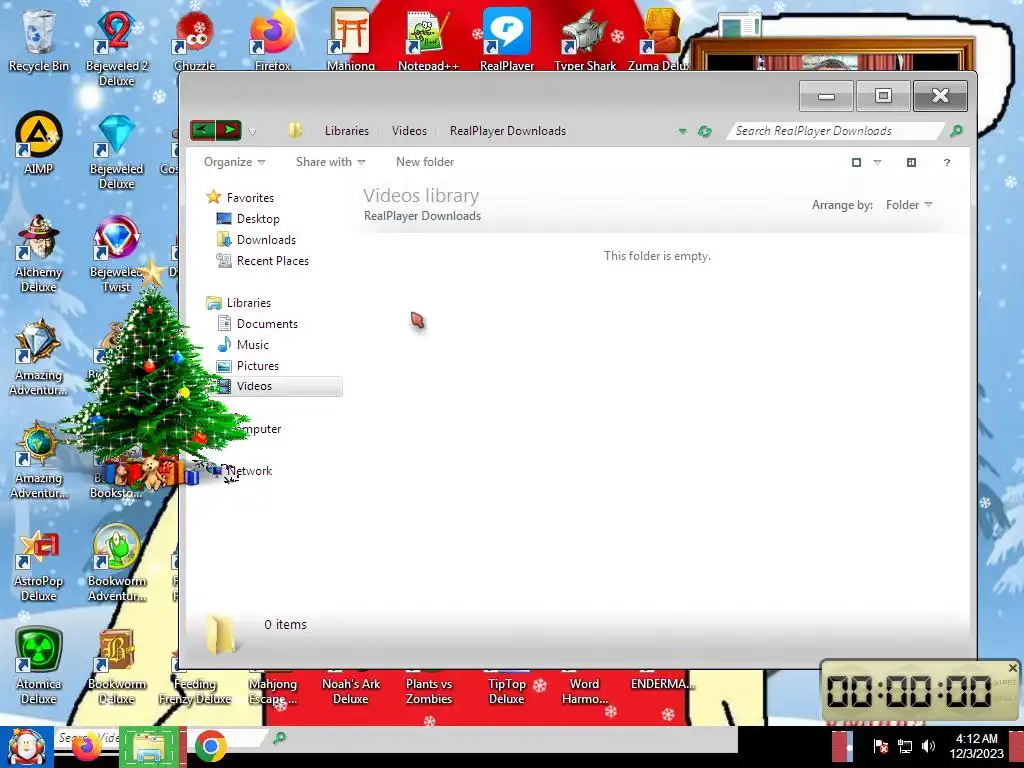This screenshot has width=1024, height=768.
Task: Click the Bejeweled Twist desktop icon
Action: (116, 255)
